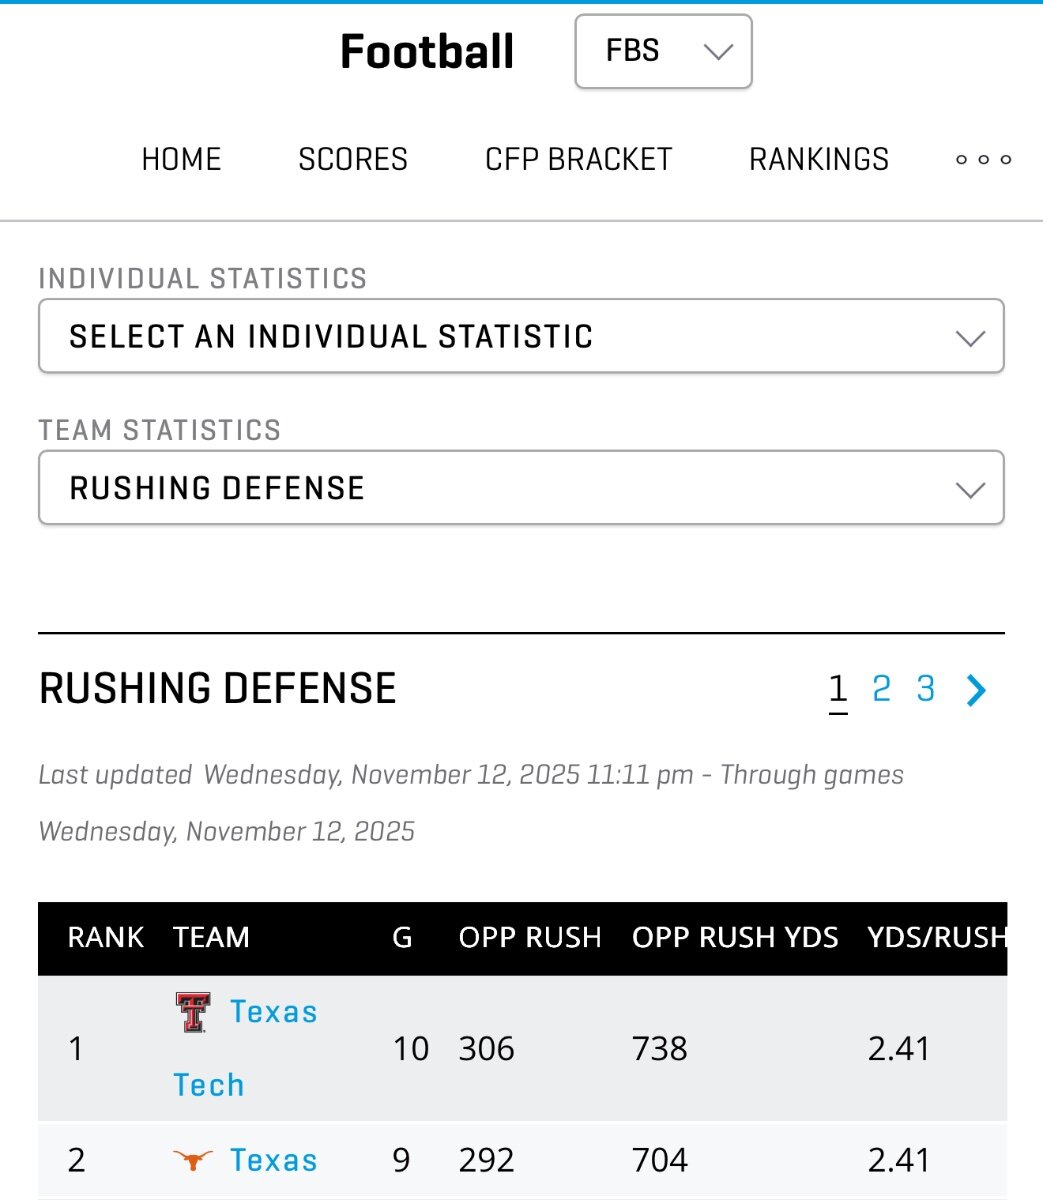The image size is (1043, 1200).
Task: Click the YDS/RUSH column header
Action: click(x=936, y=937)
